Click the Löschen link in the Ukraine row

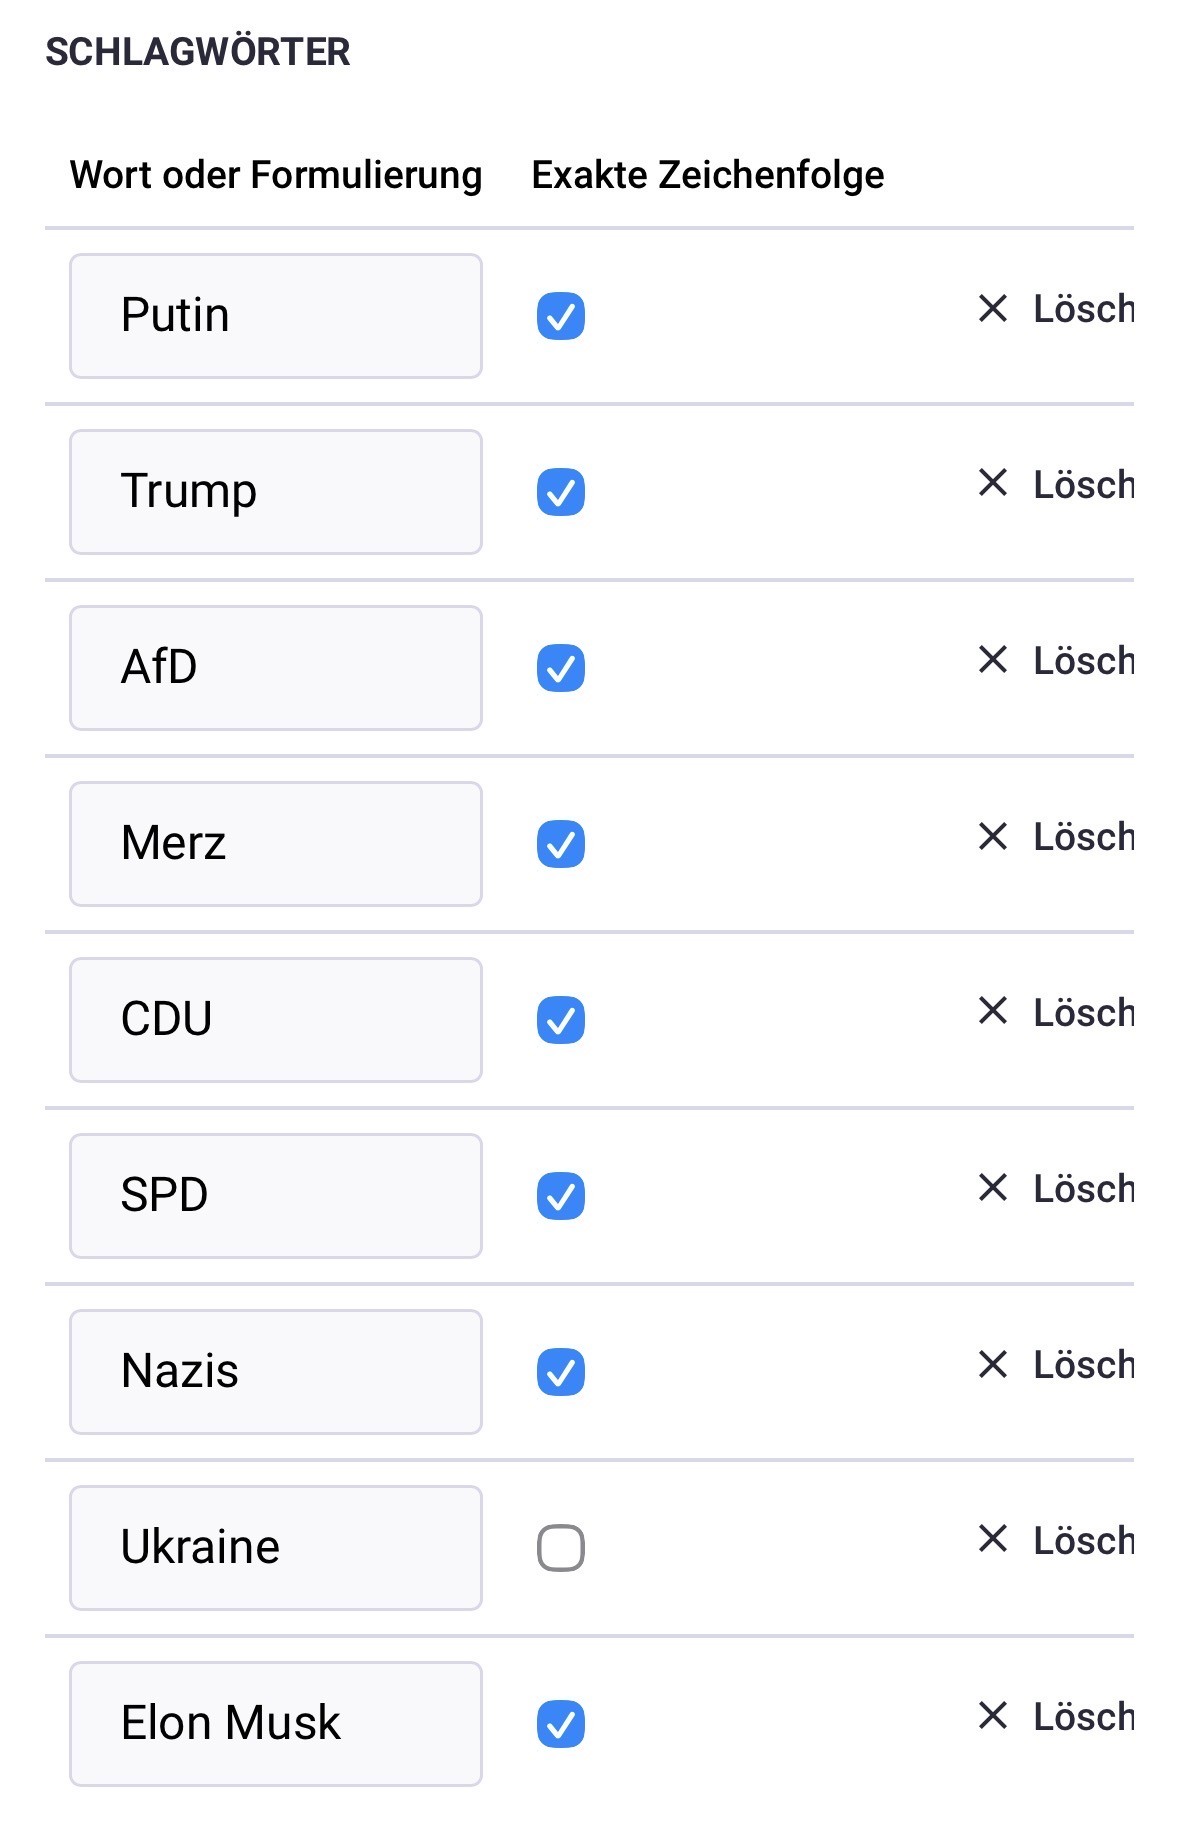(1084, 1541)
